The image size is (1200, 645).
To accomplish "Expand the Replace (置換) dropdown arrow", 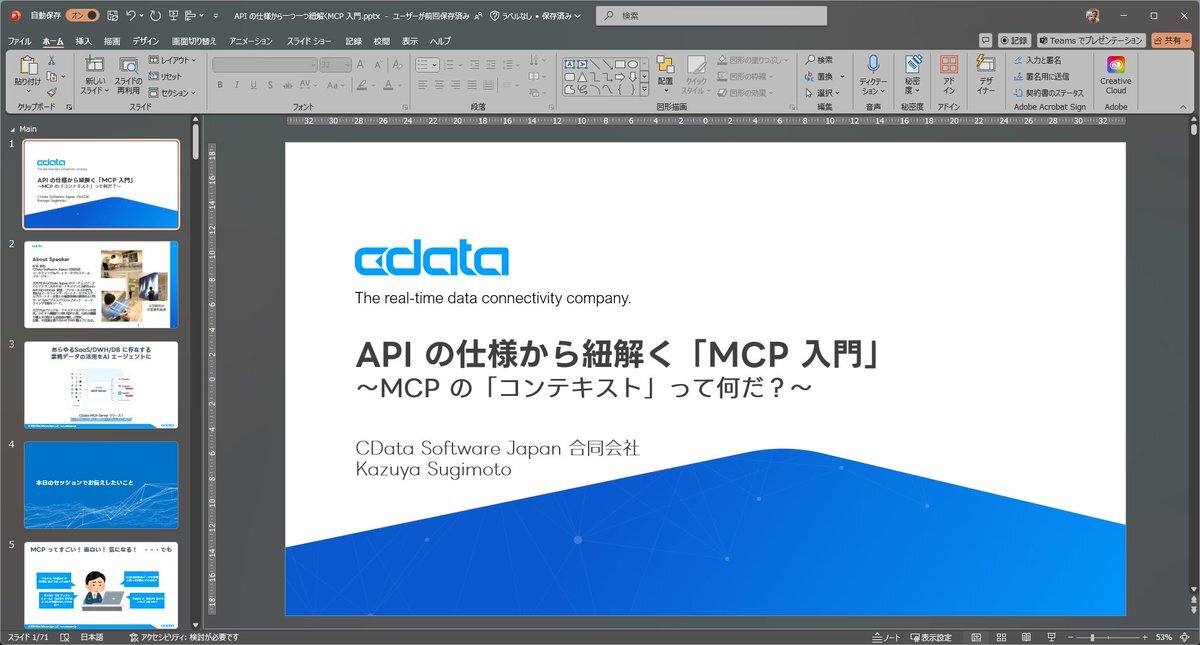I will (842, 76).
